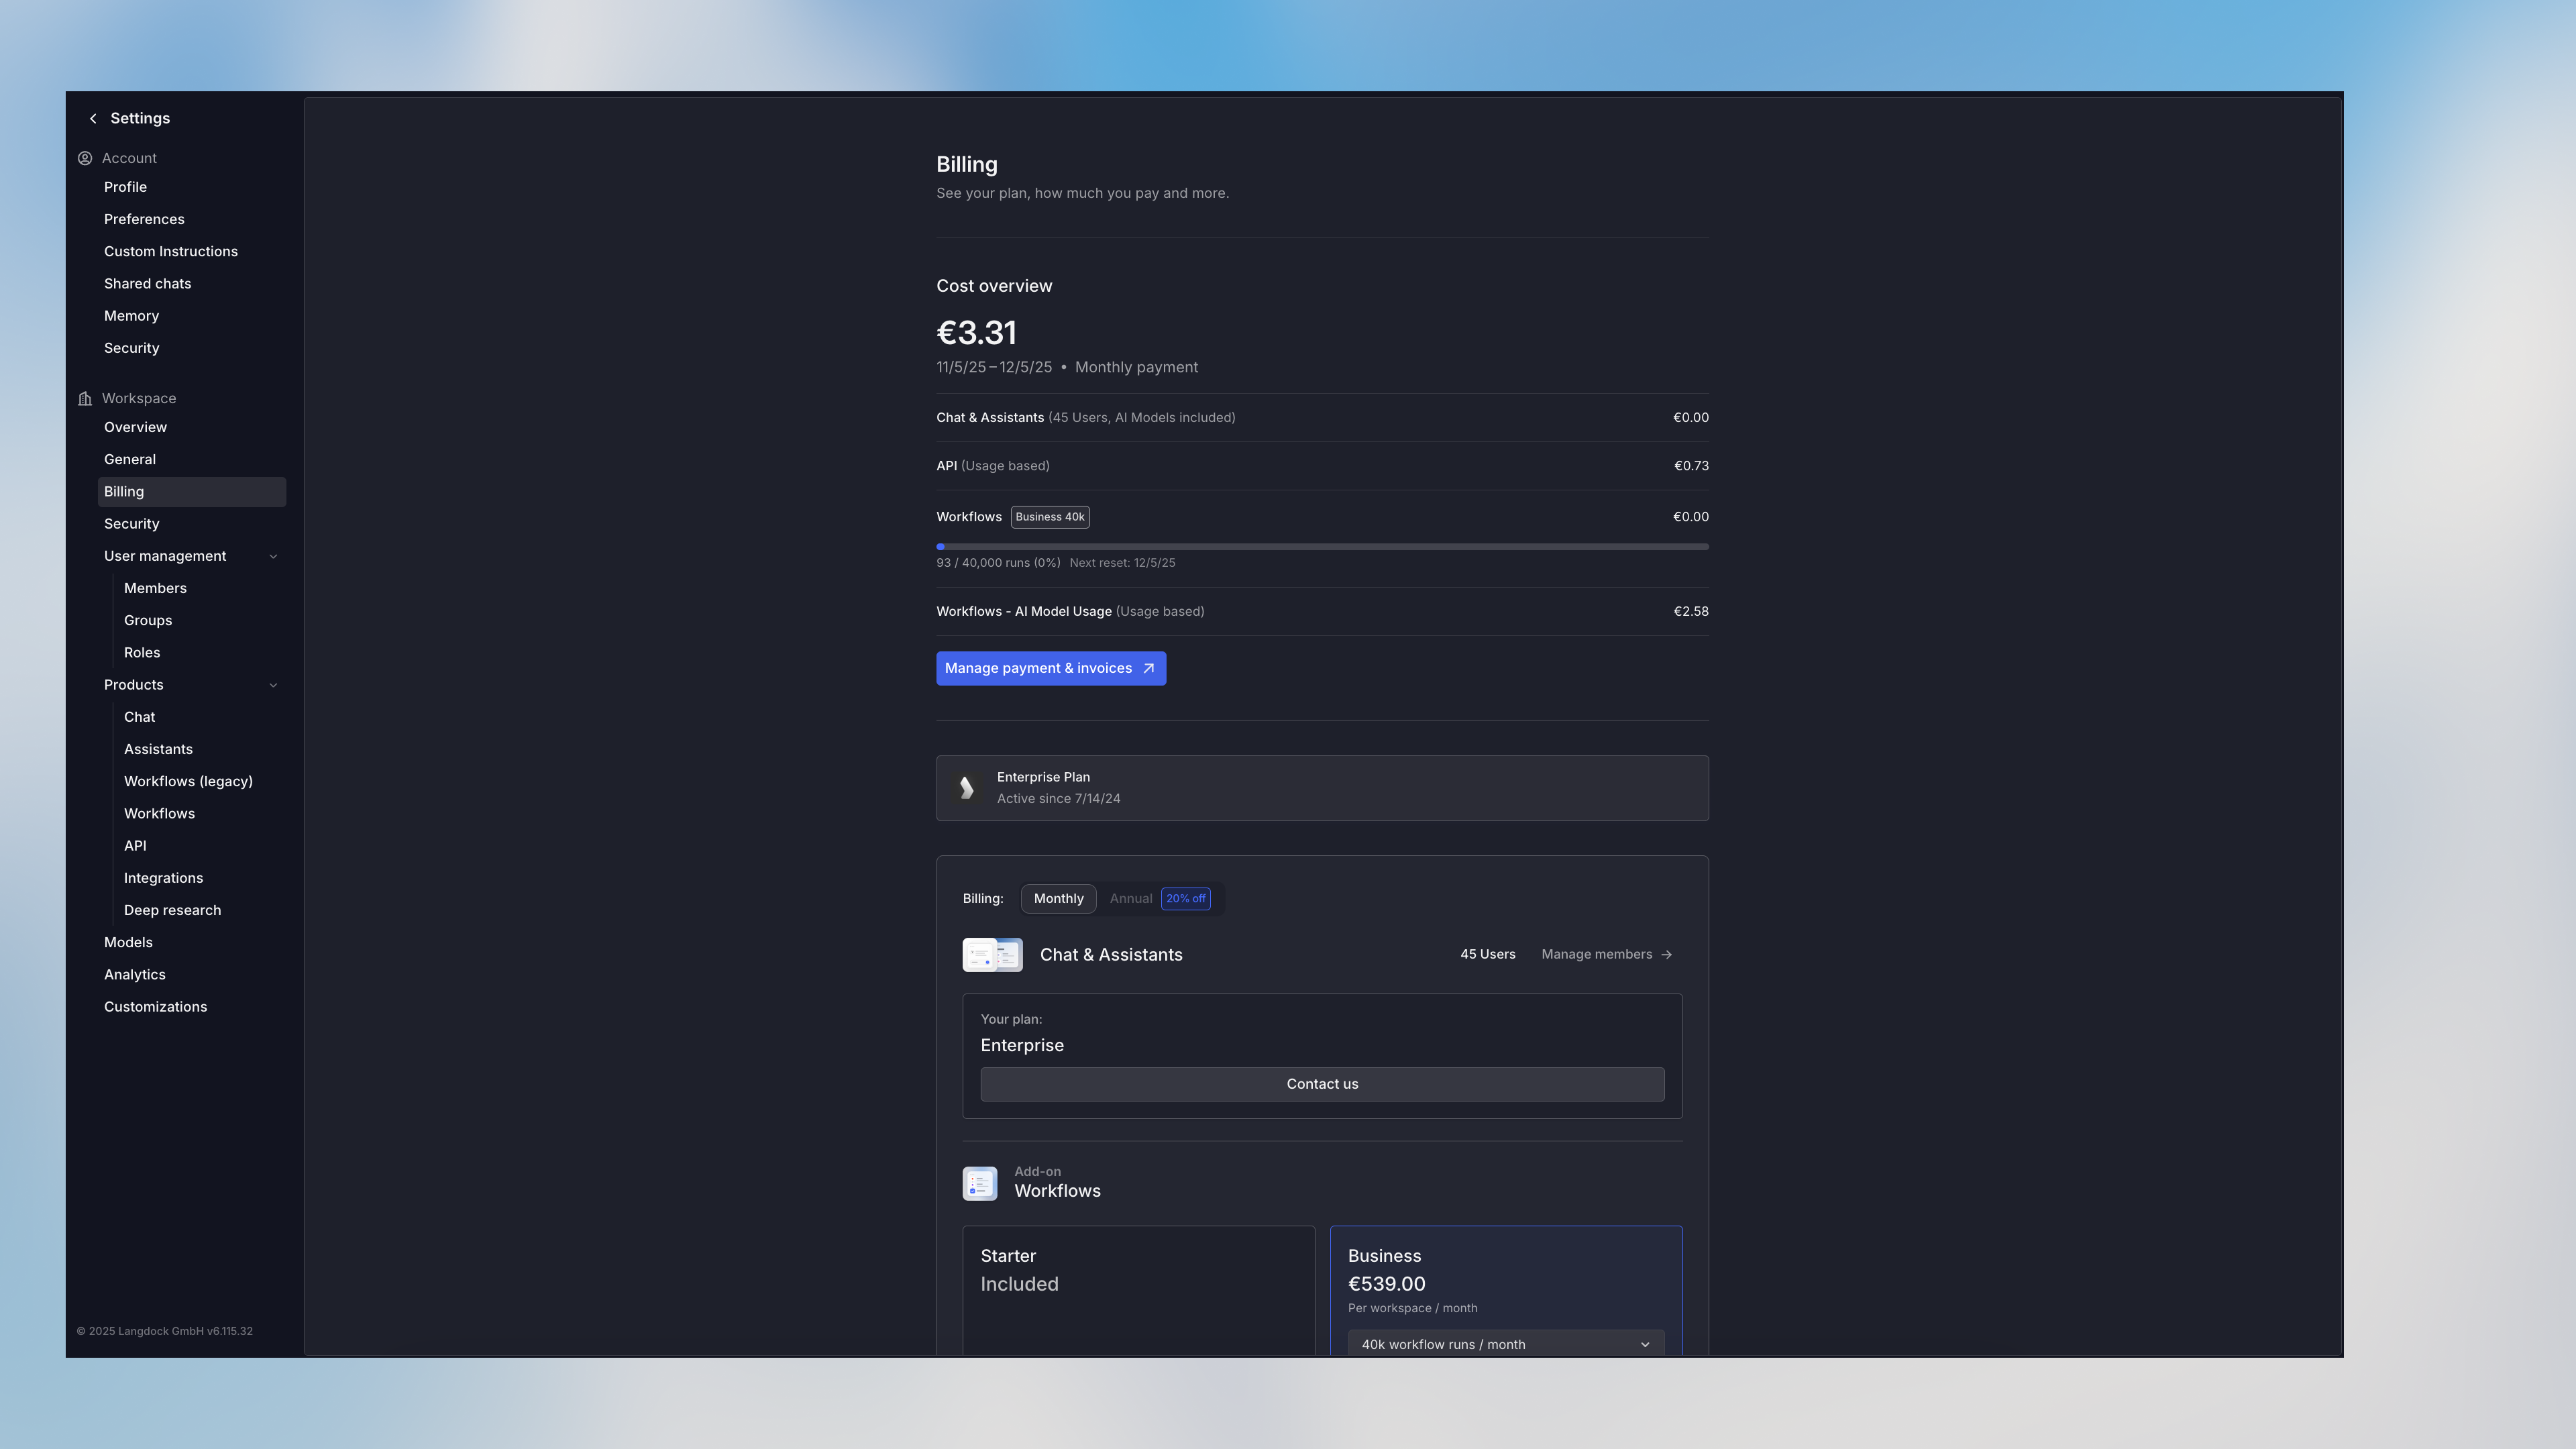This screenshot has width=2576, height=1449.
Task: Click the workflow runs progress bar
Action: tap(1322, 547)
